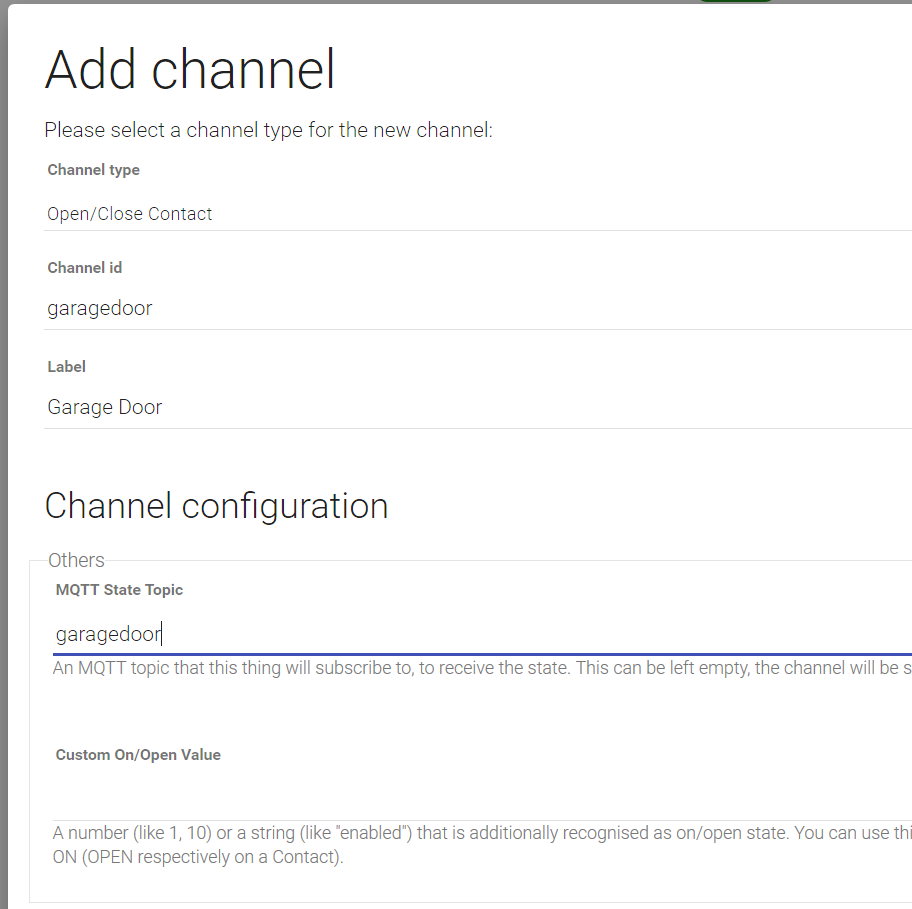Image resolution: width=912 pixels, height=909 pixels.
Task: Click the "garagedoor" channel id text
Action: 99,308
